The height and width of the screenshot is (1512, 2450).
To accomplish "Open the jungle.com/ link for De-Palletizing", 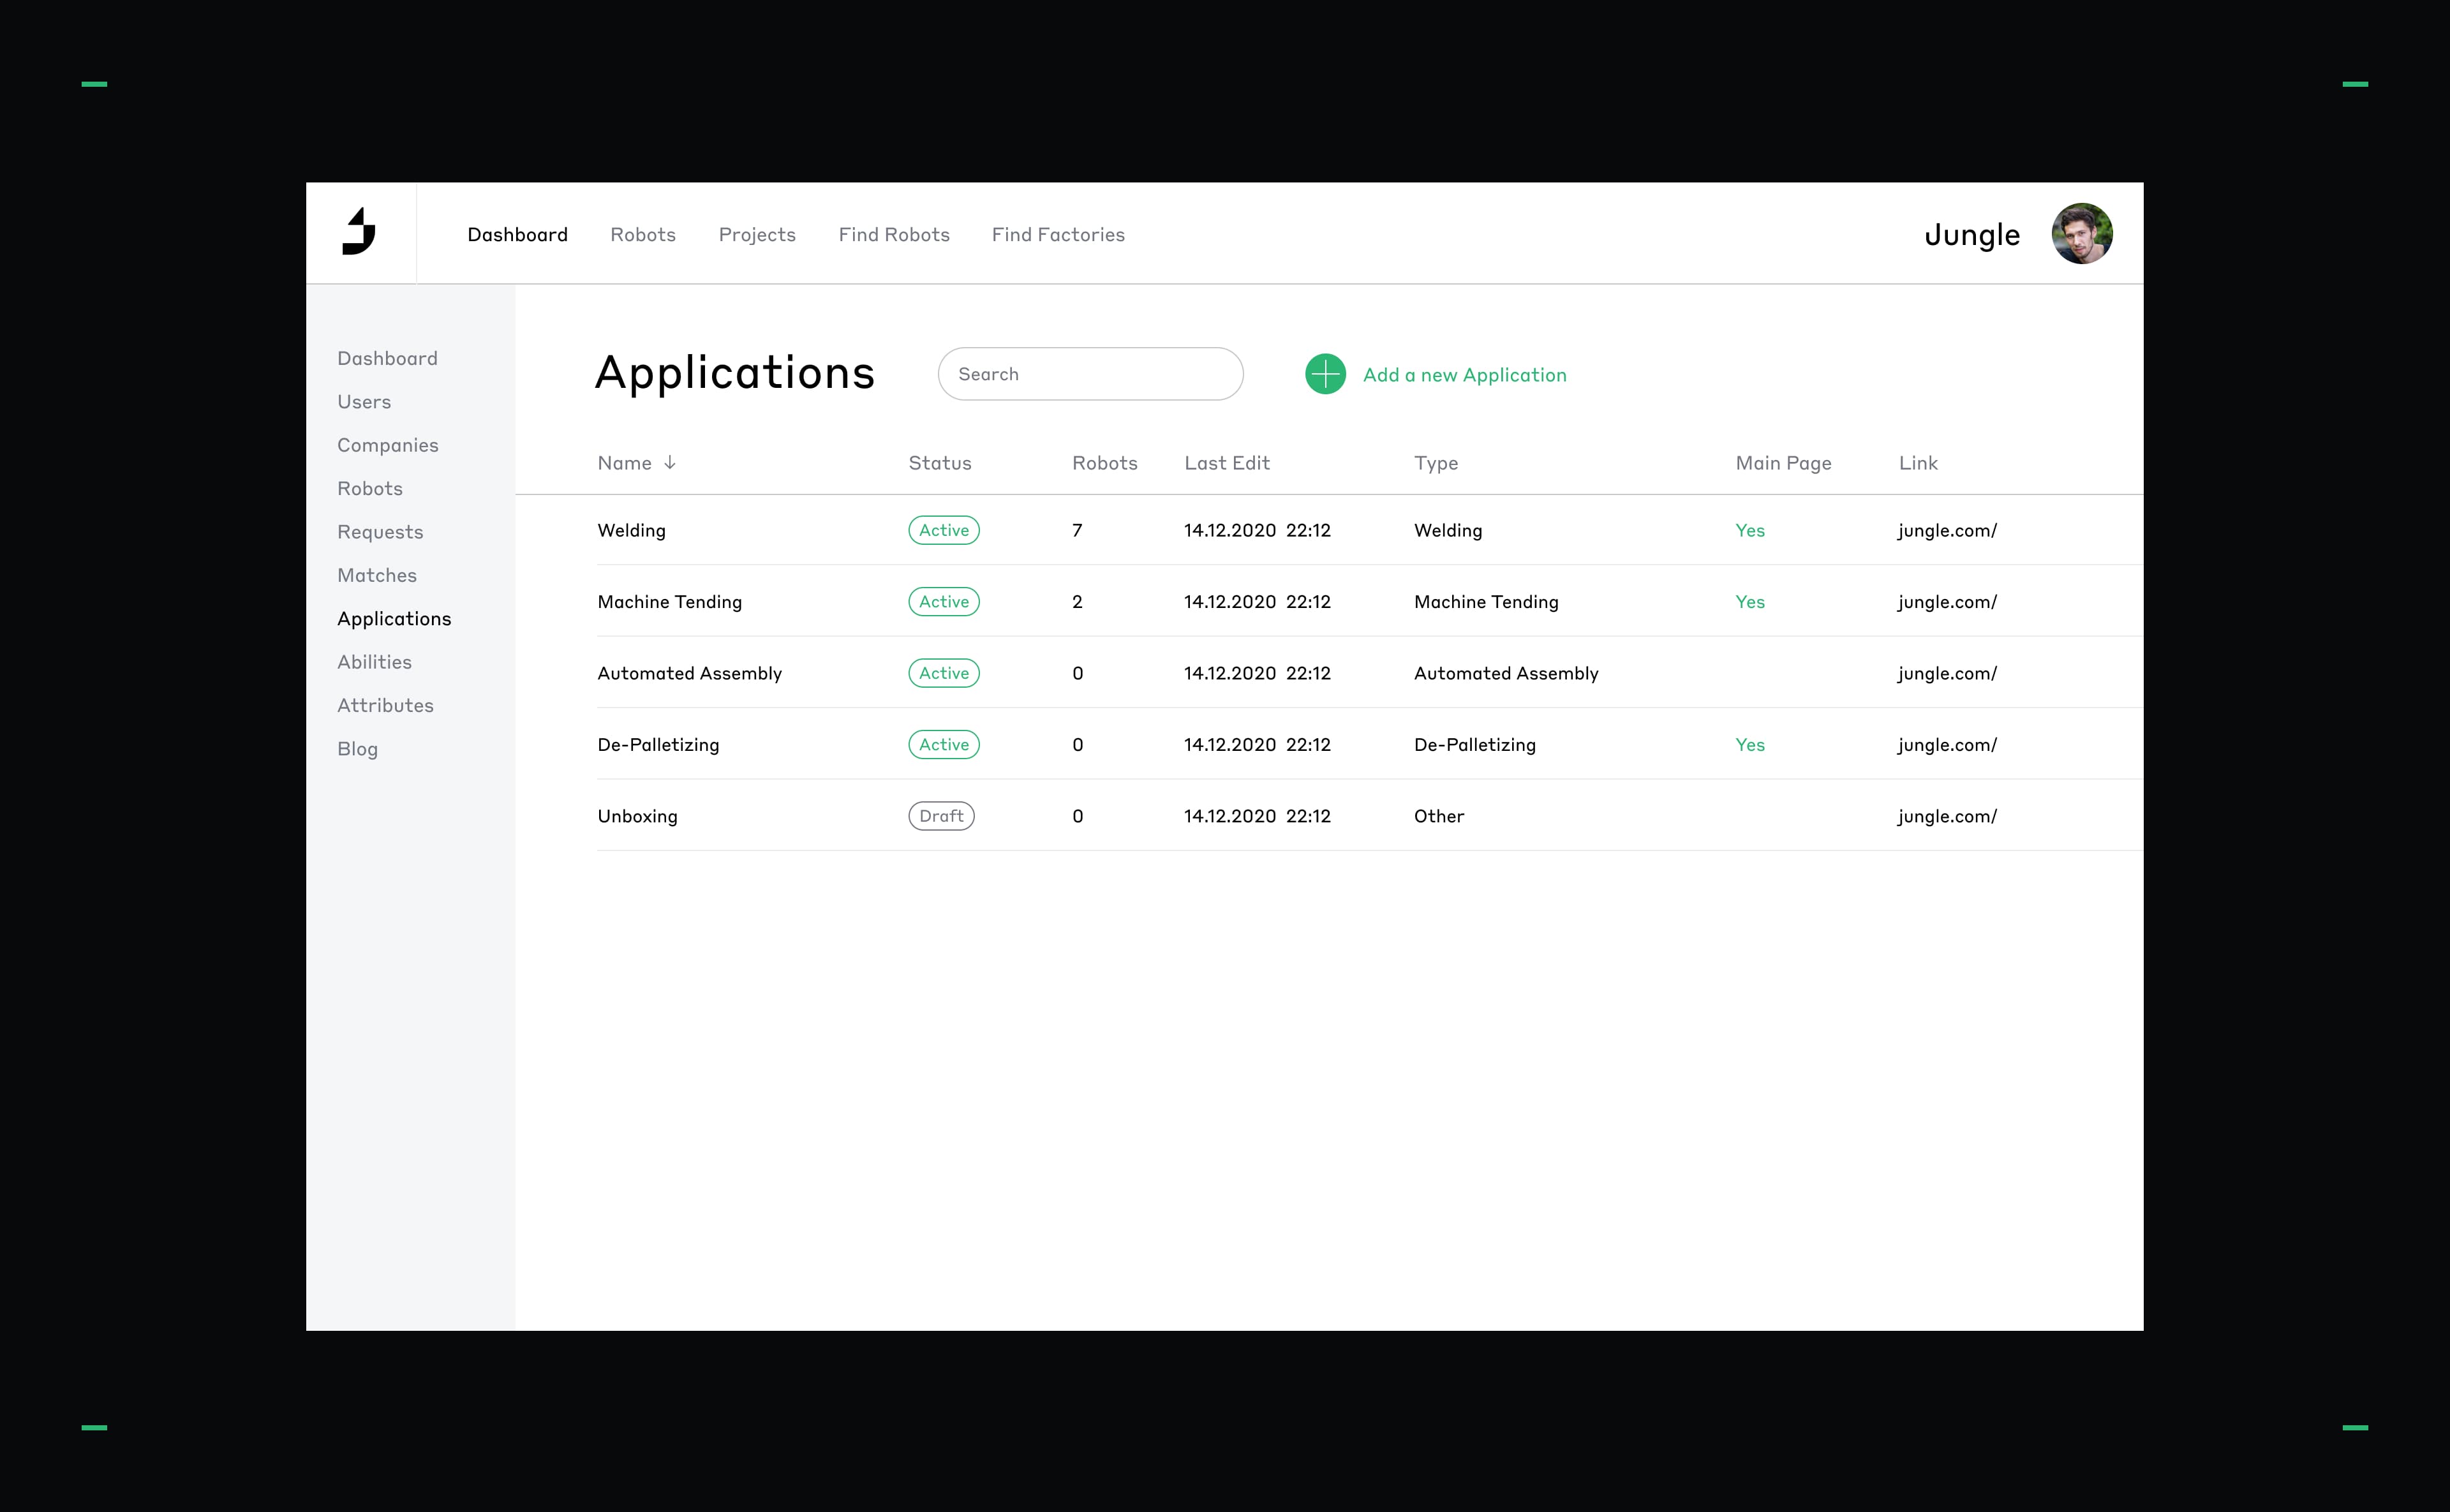I will tap(1947, 745).
